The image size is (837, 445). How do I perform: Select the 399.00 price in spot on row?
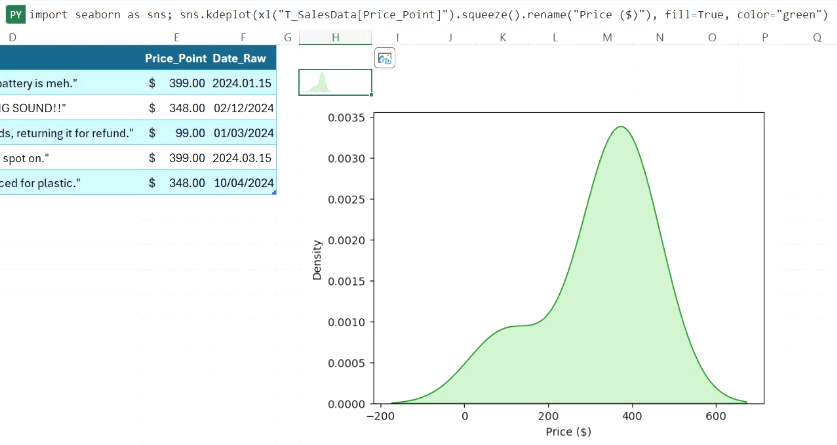(x=176, y=158)
